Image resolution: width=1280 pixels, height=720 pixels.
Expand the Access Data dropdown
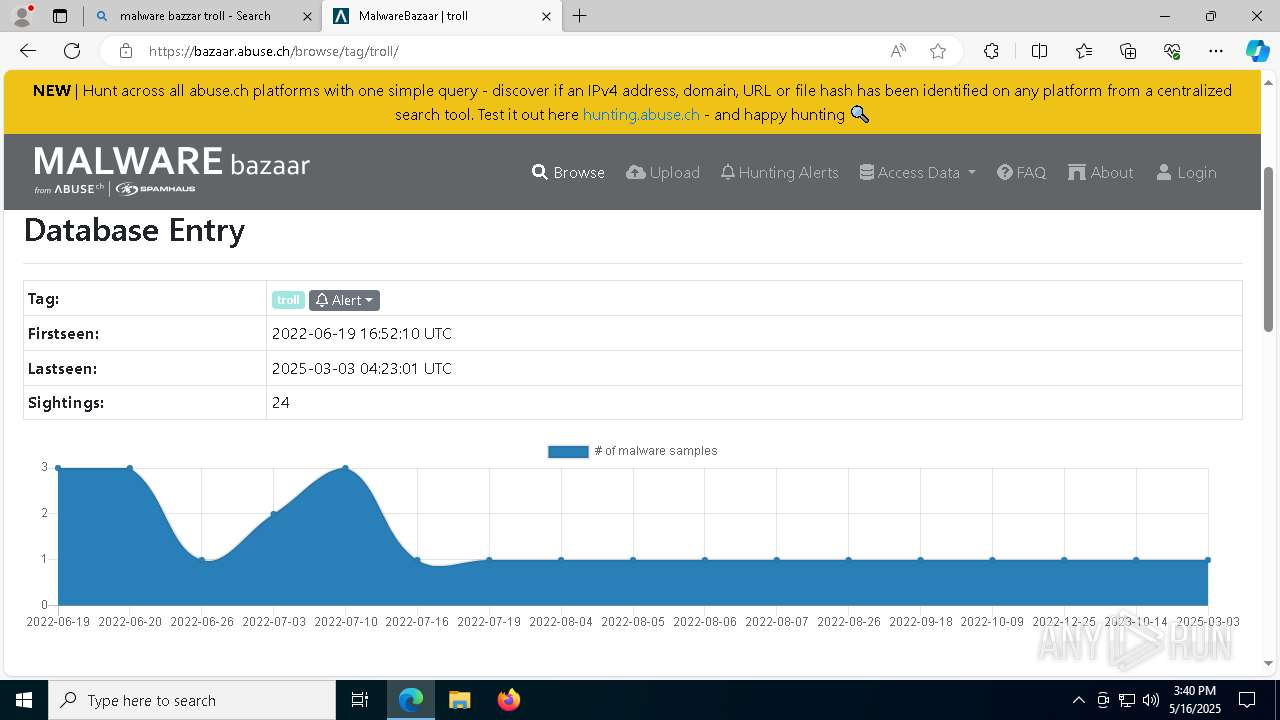(918, 172)
